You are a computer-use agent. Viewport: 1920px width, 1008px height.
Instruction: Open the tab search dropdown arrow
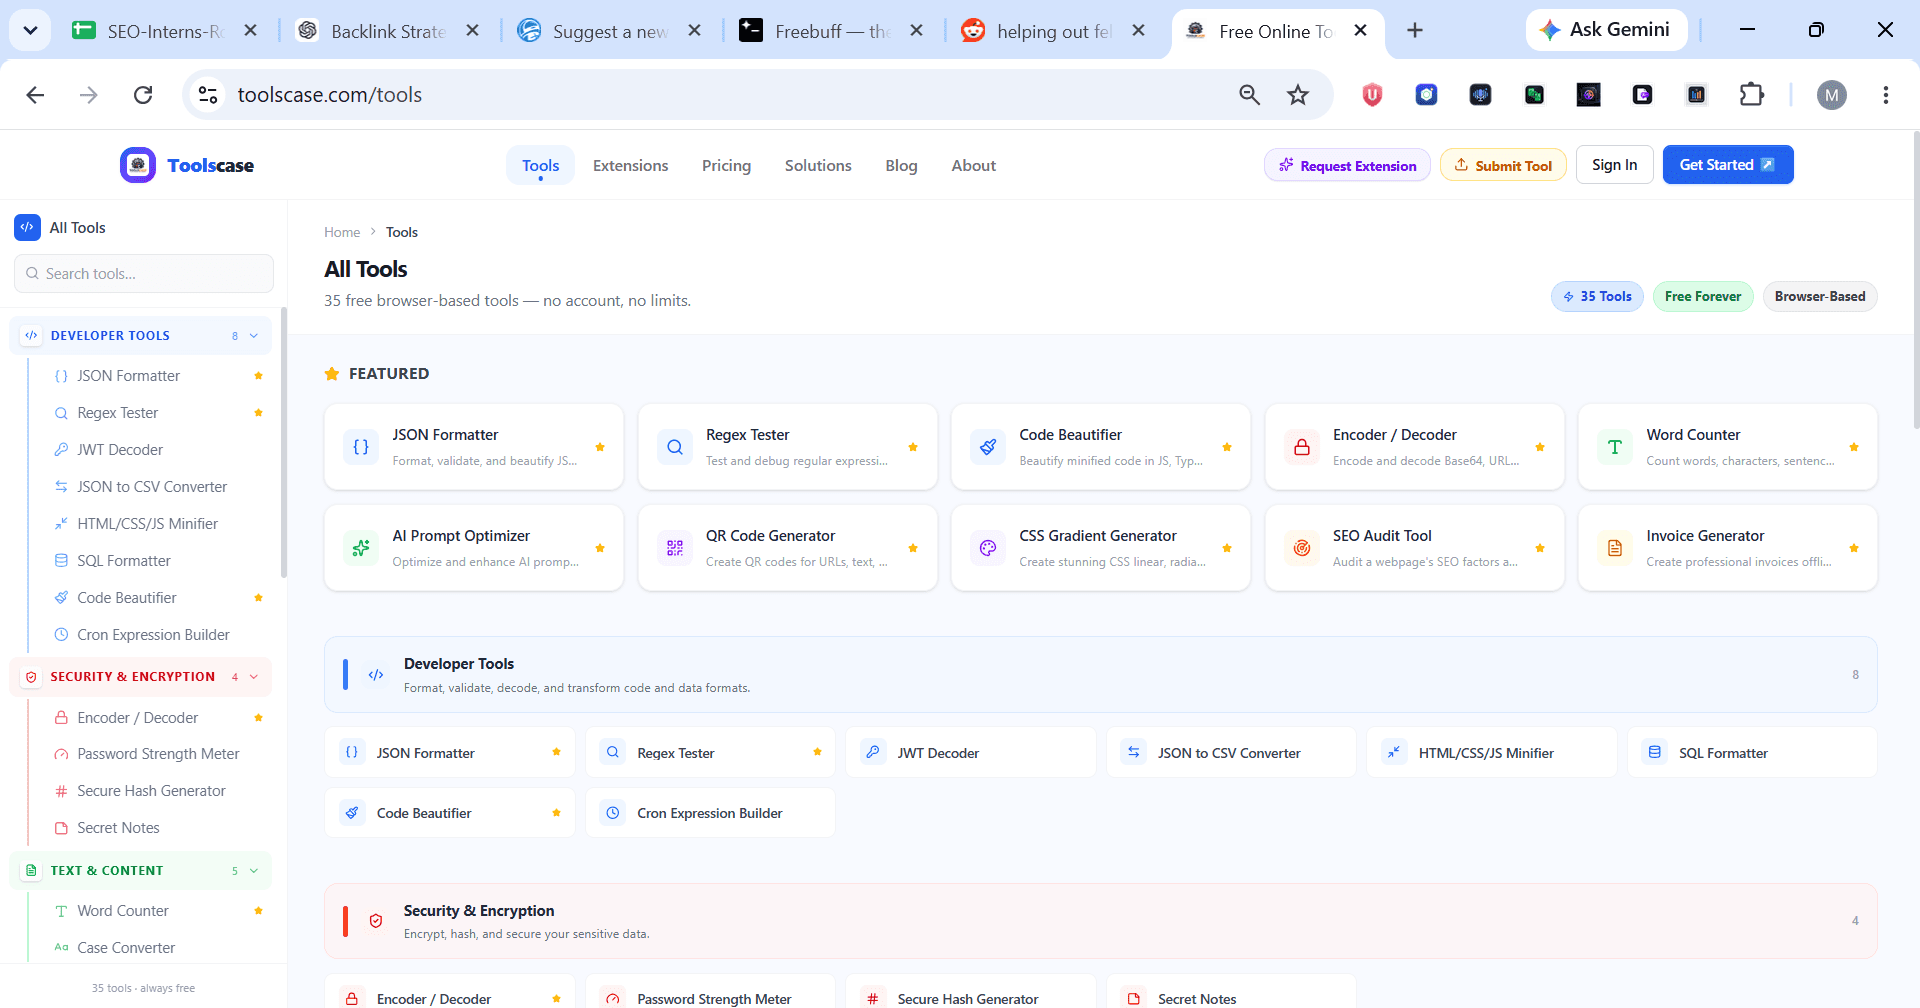point(30,30)
